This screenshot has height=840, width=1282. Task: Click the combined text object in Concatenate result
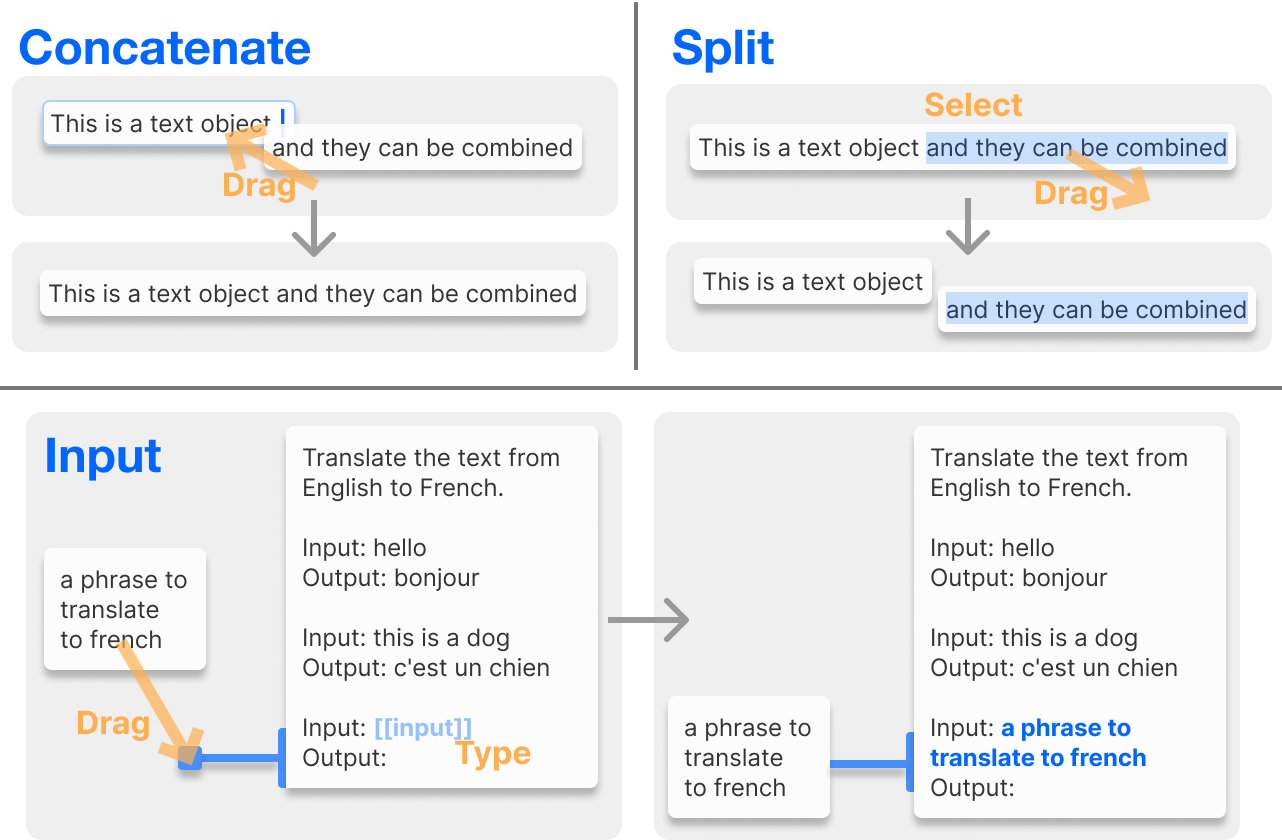click(x=313, y=294)
